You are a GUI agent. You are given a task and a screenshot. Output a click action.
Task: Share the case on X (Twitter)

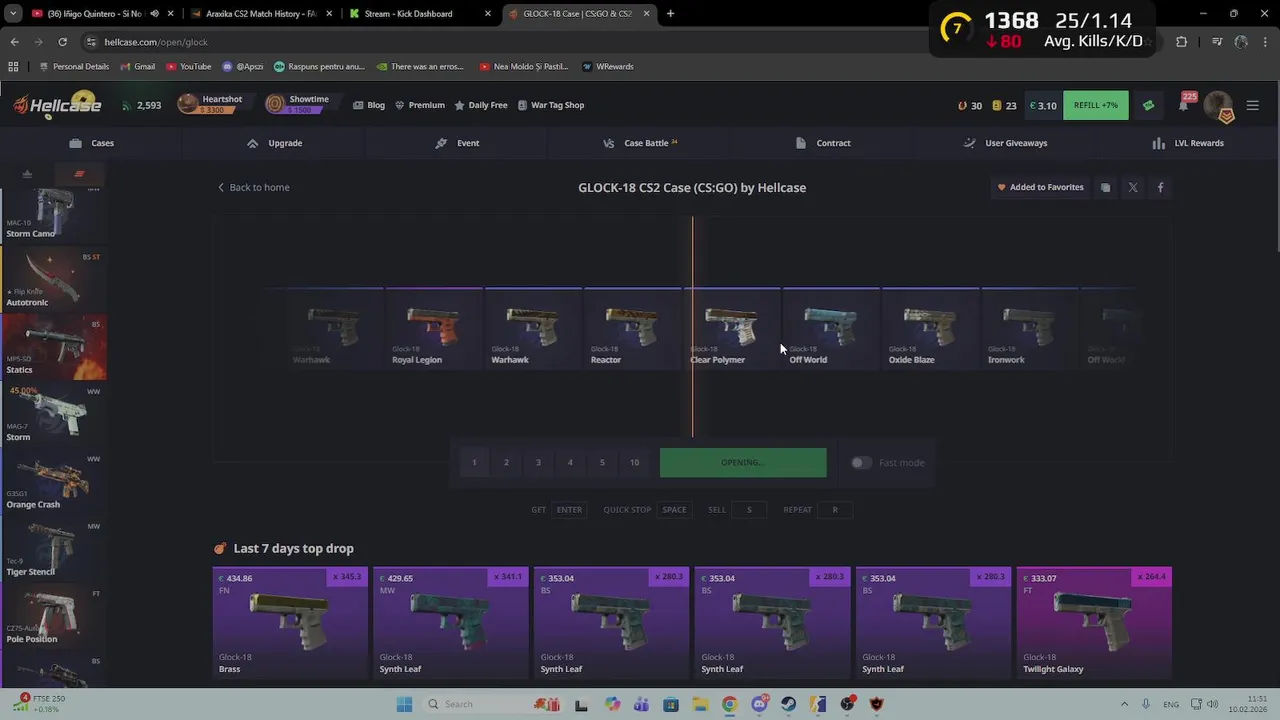[1133, 187]
